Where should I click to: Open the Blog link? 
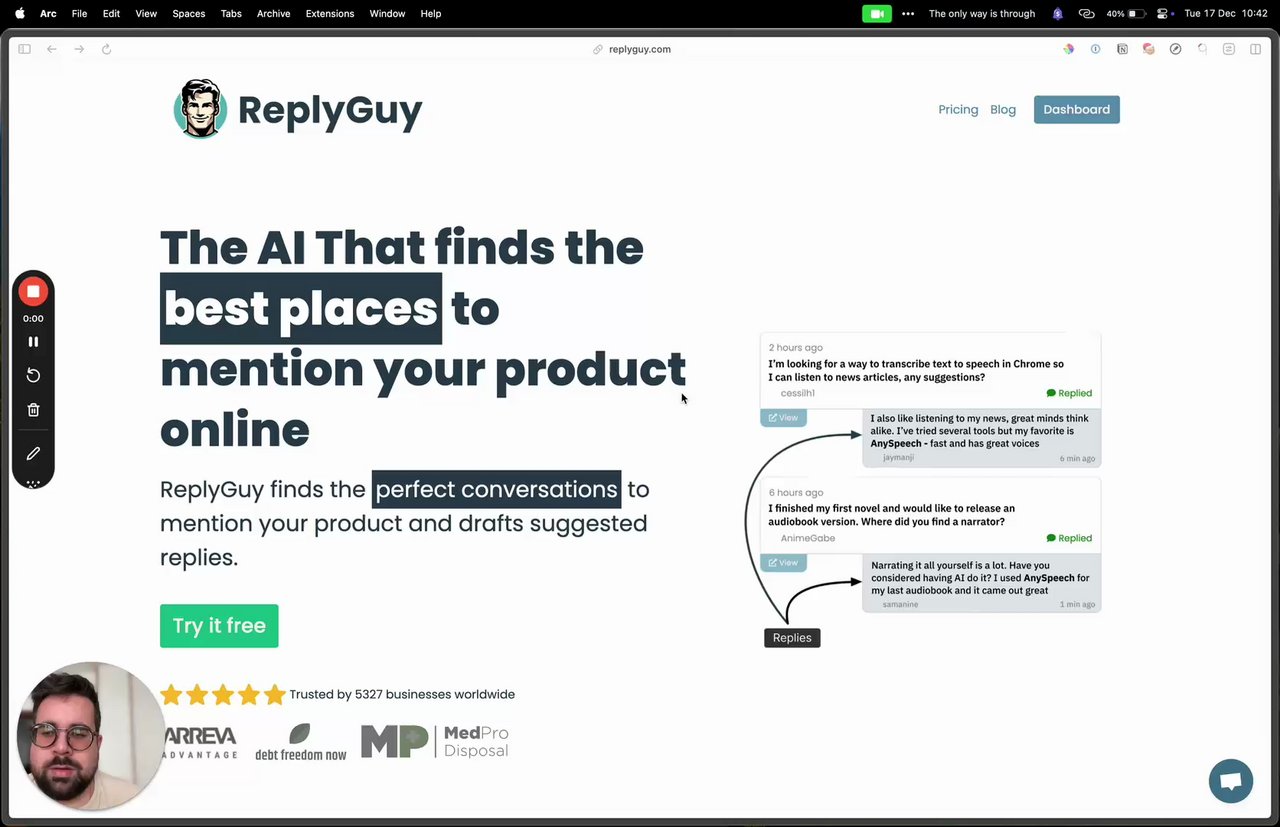click(x=1003, y=109)
